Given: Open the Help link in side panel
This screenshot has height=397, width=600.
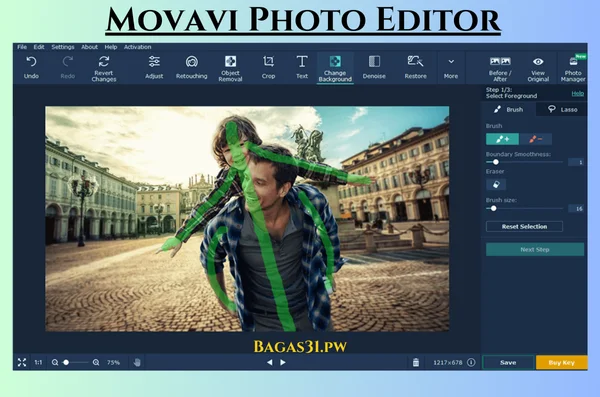Looking at the screenshot, I should [x=577, y=93].
